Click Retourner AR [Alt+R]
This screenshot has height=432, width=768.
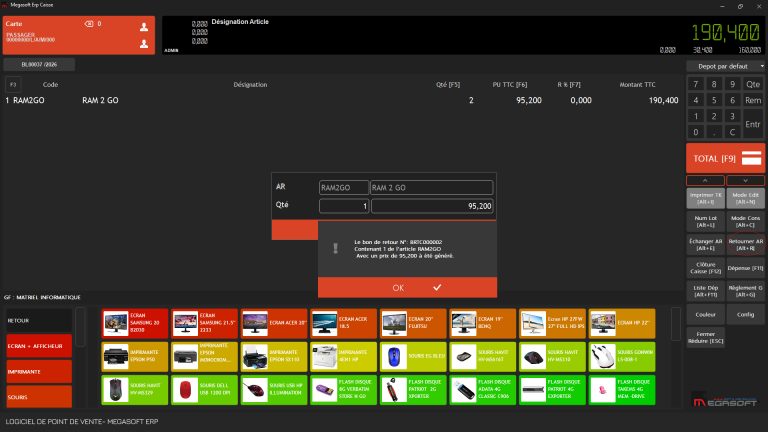pyautogui.click(x=745, y=244)
